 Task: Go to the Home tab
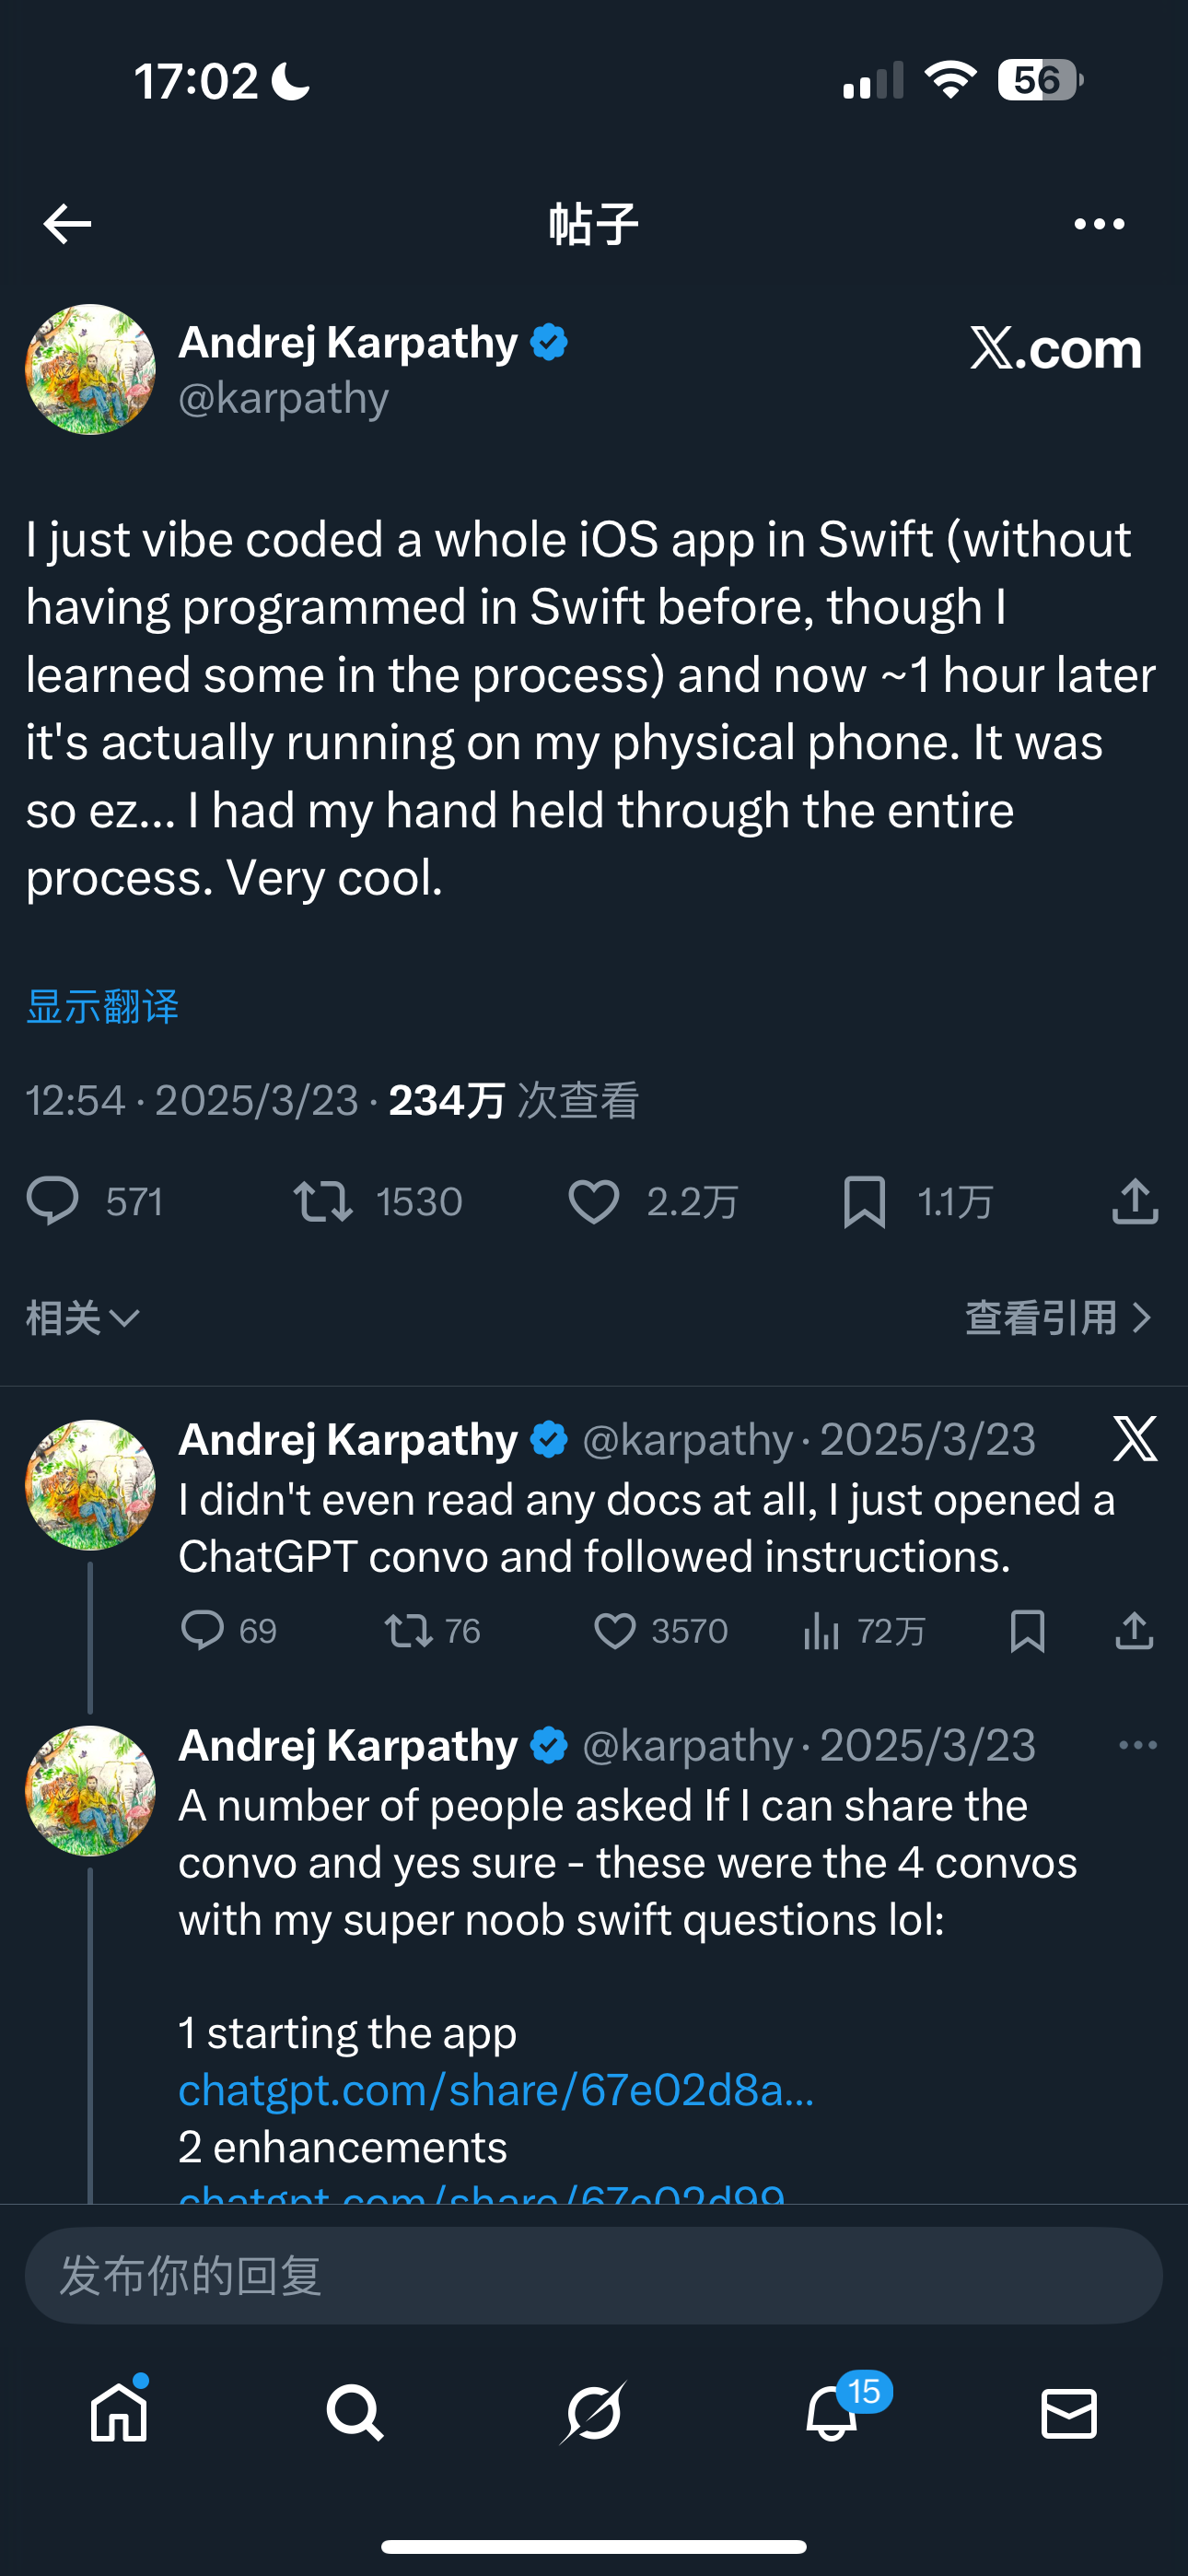(119, 2412)
